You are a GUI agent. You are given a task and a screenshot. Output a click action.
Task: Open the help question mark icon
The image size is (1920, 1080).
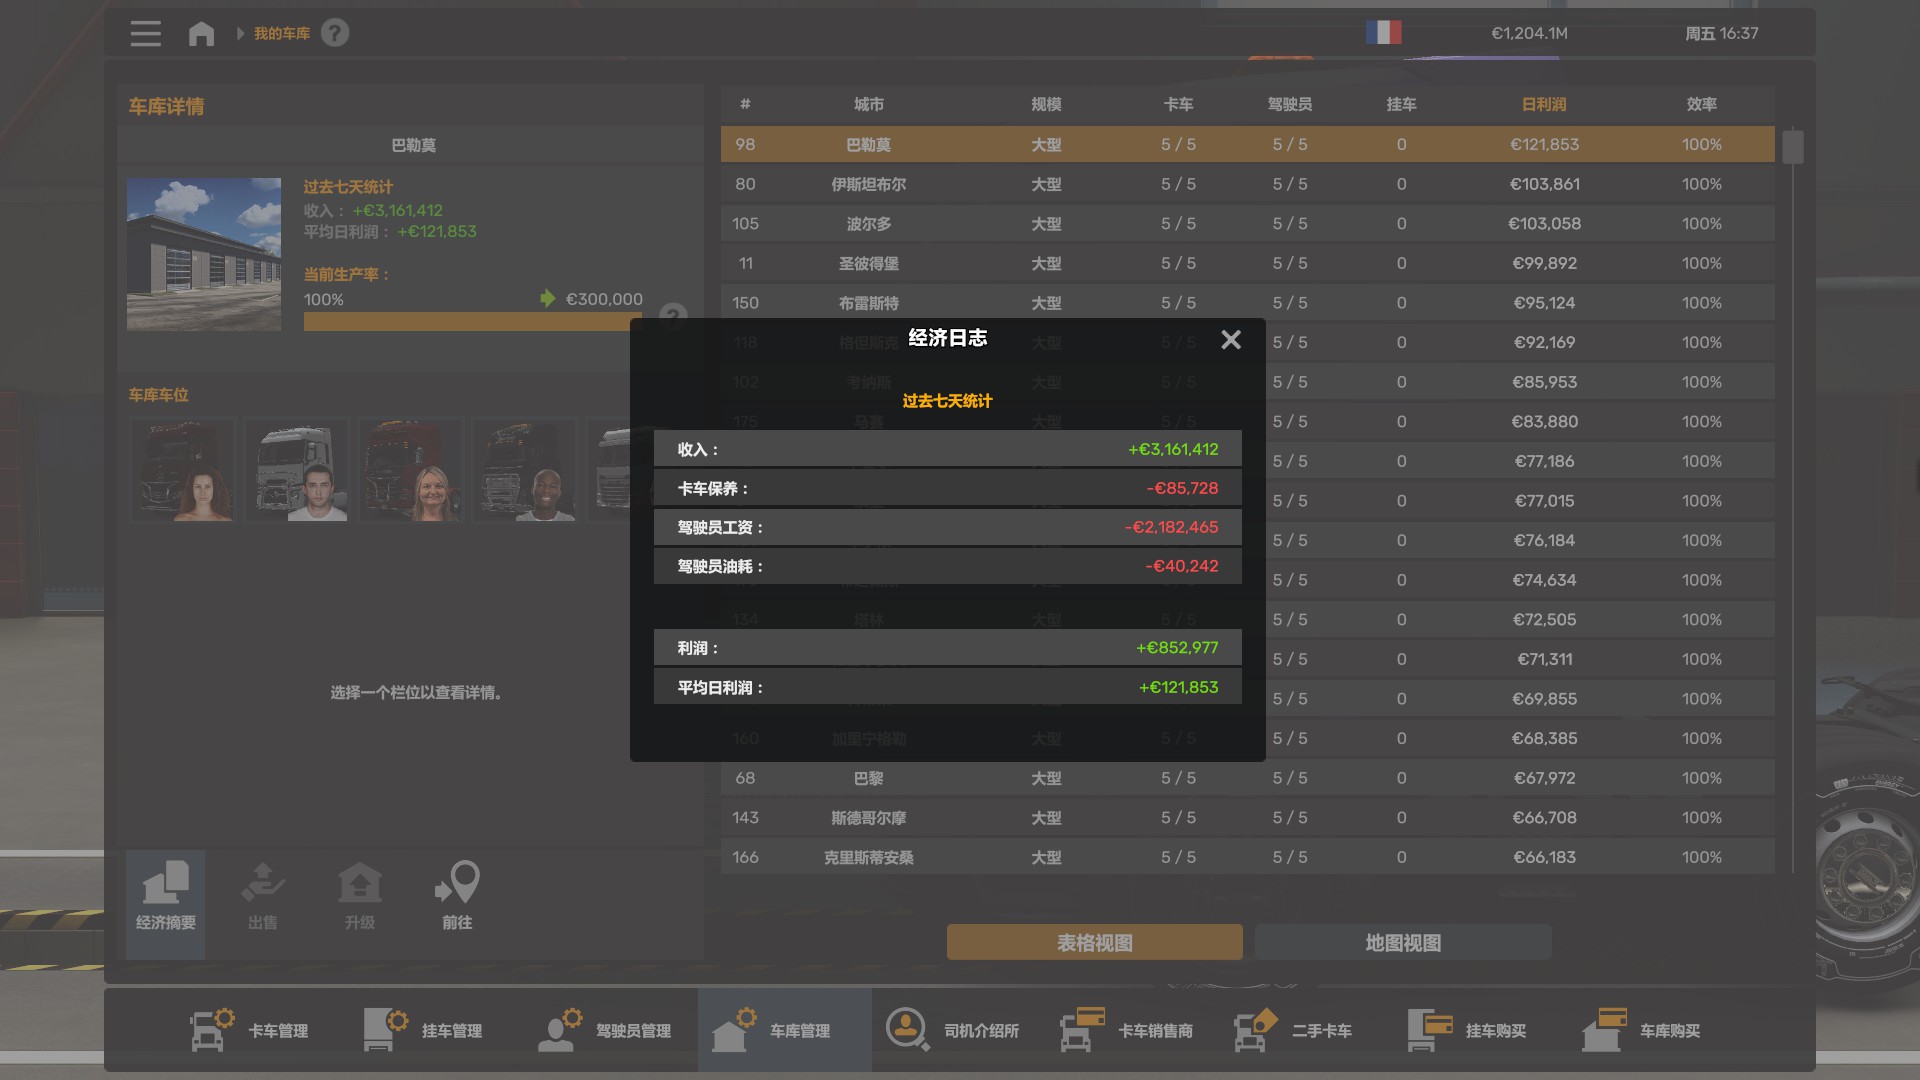(x=335, y=33)
